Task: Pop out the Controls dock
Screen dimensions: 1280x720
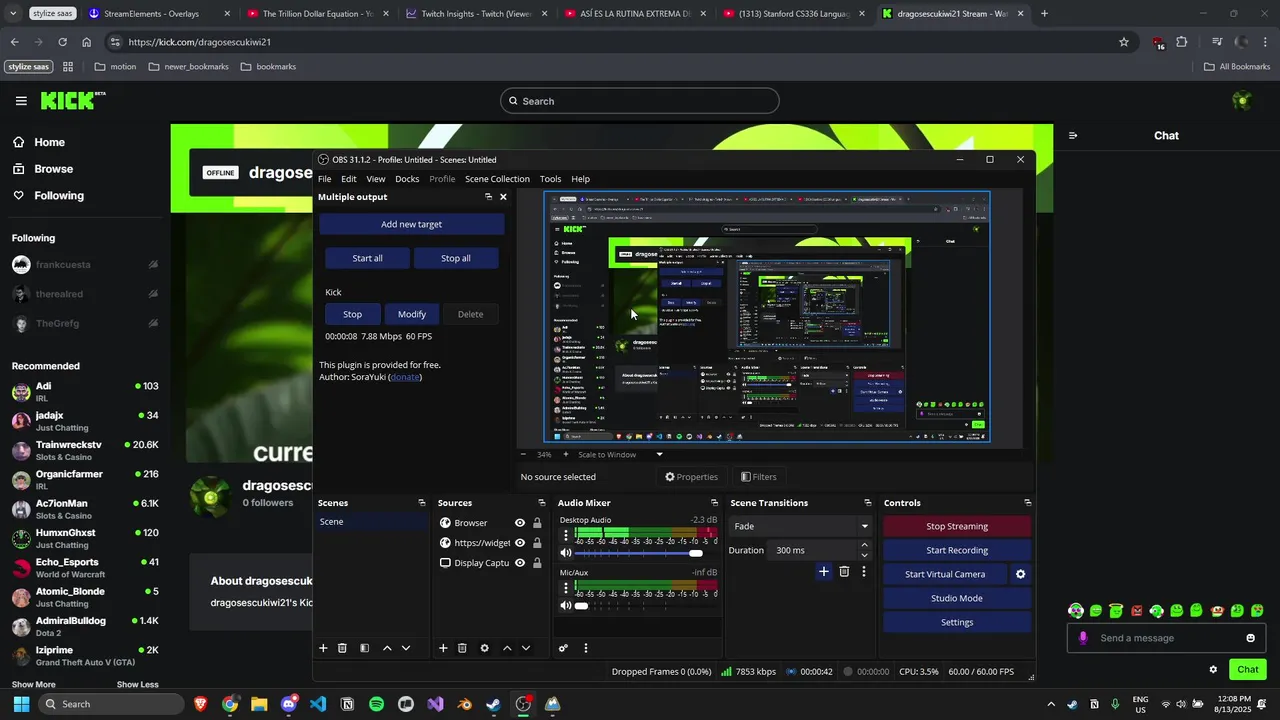Action: coord(1027,503)
